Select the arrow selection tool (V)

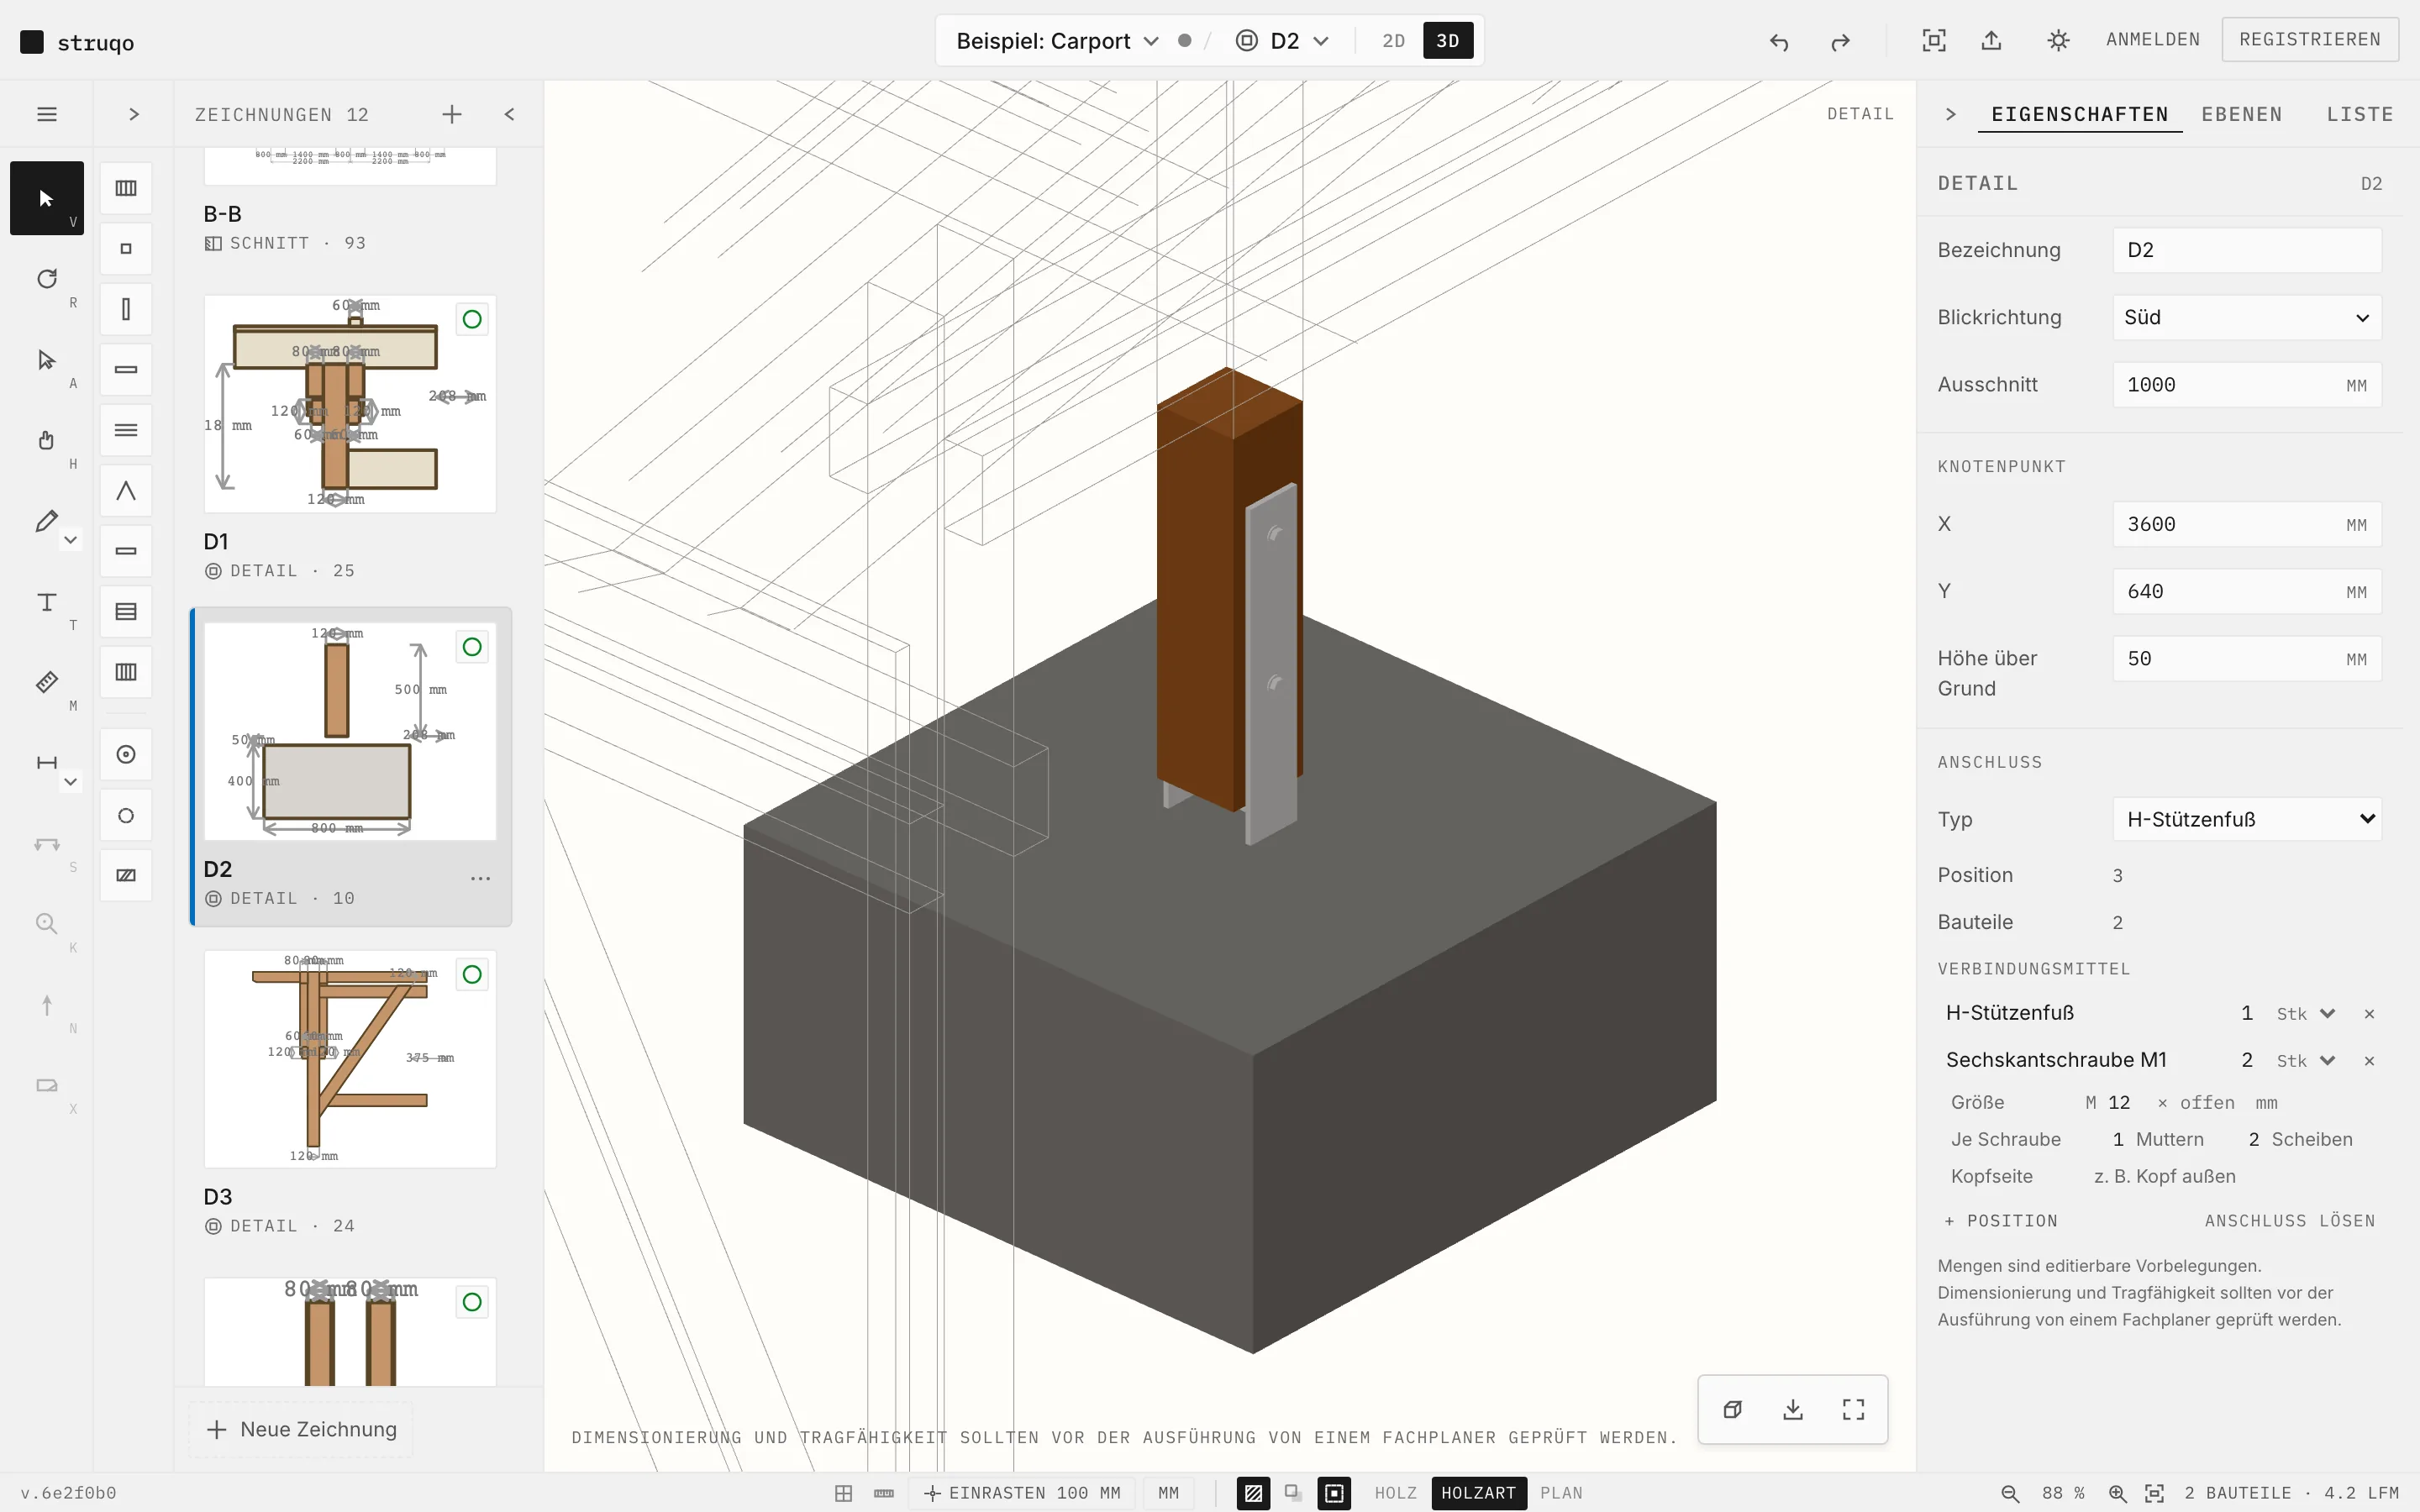[x=46, y=198]
